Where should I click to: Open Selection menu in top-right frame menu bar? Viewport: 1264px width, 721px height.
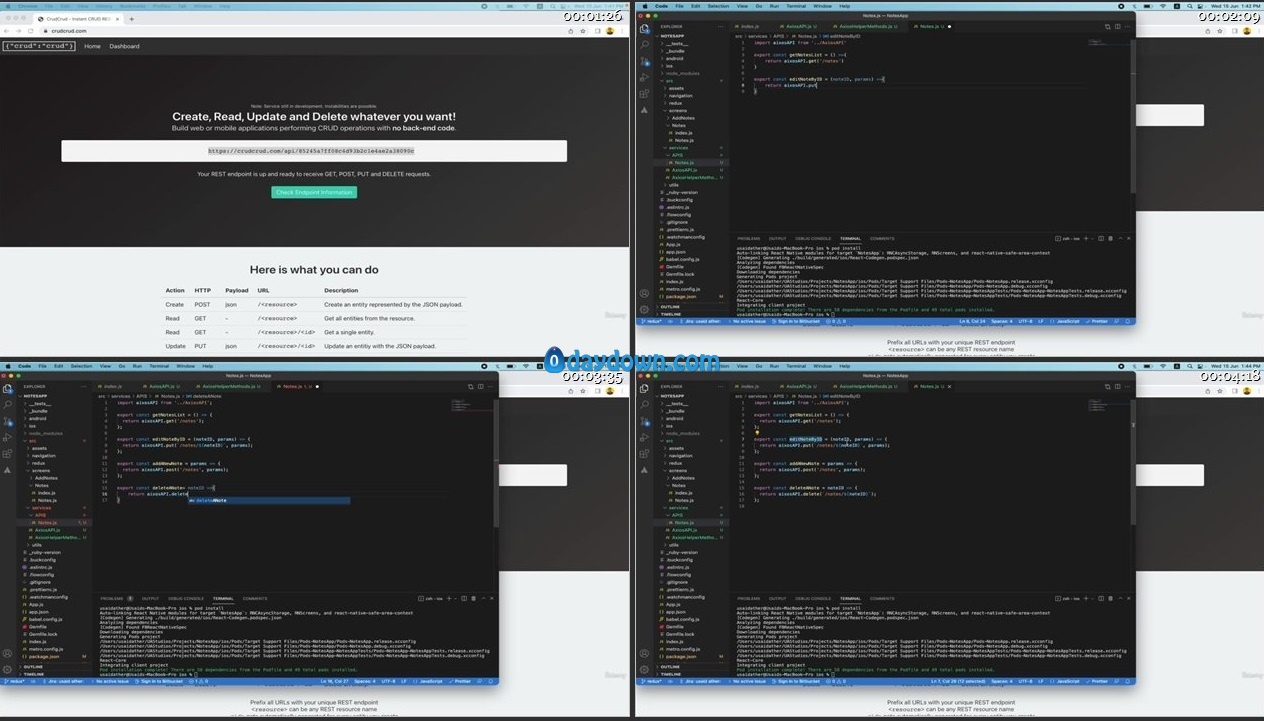click(719, 6)
